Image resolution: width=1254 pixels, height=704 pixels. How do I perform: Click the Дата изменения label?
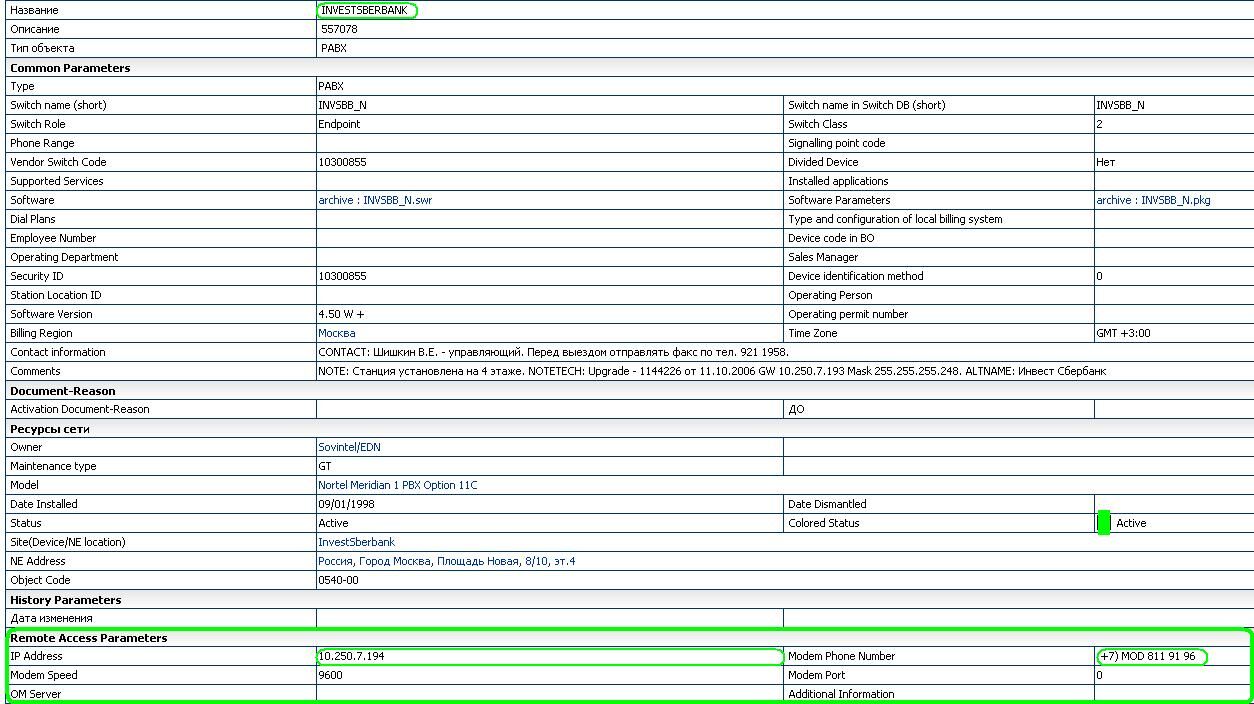click(50, 618)
